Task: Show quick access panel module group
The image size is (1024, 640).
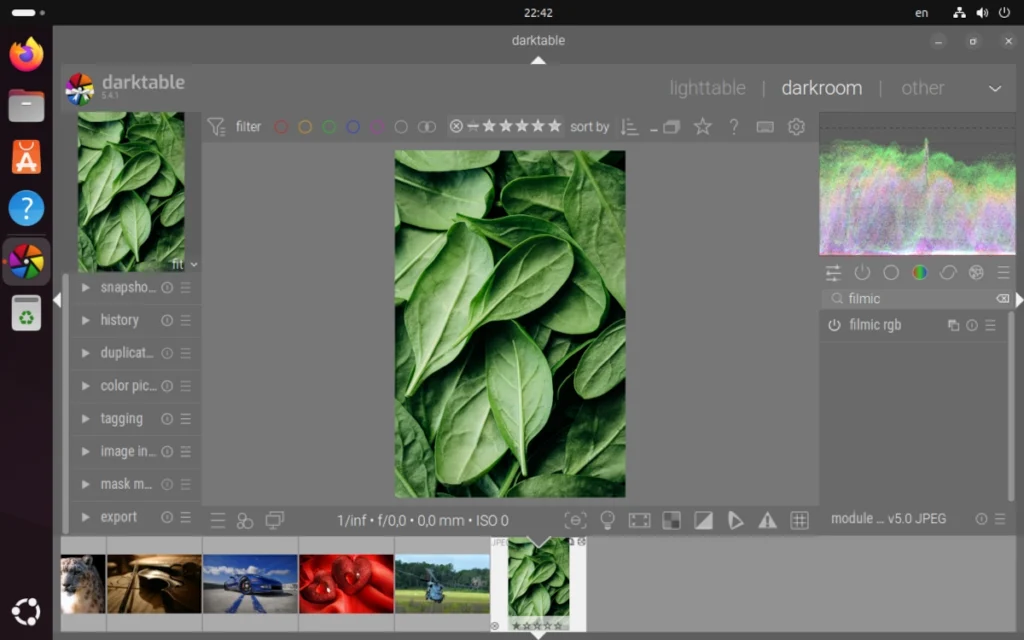Action: [833, 272]
